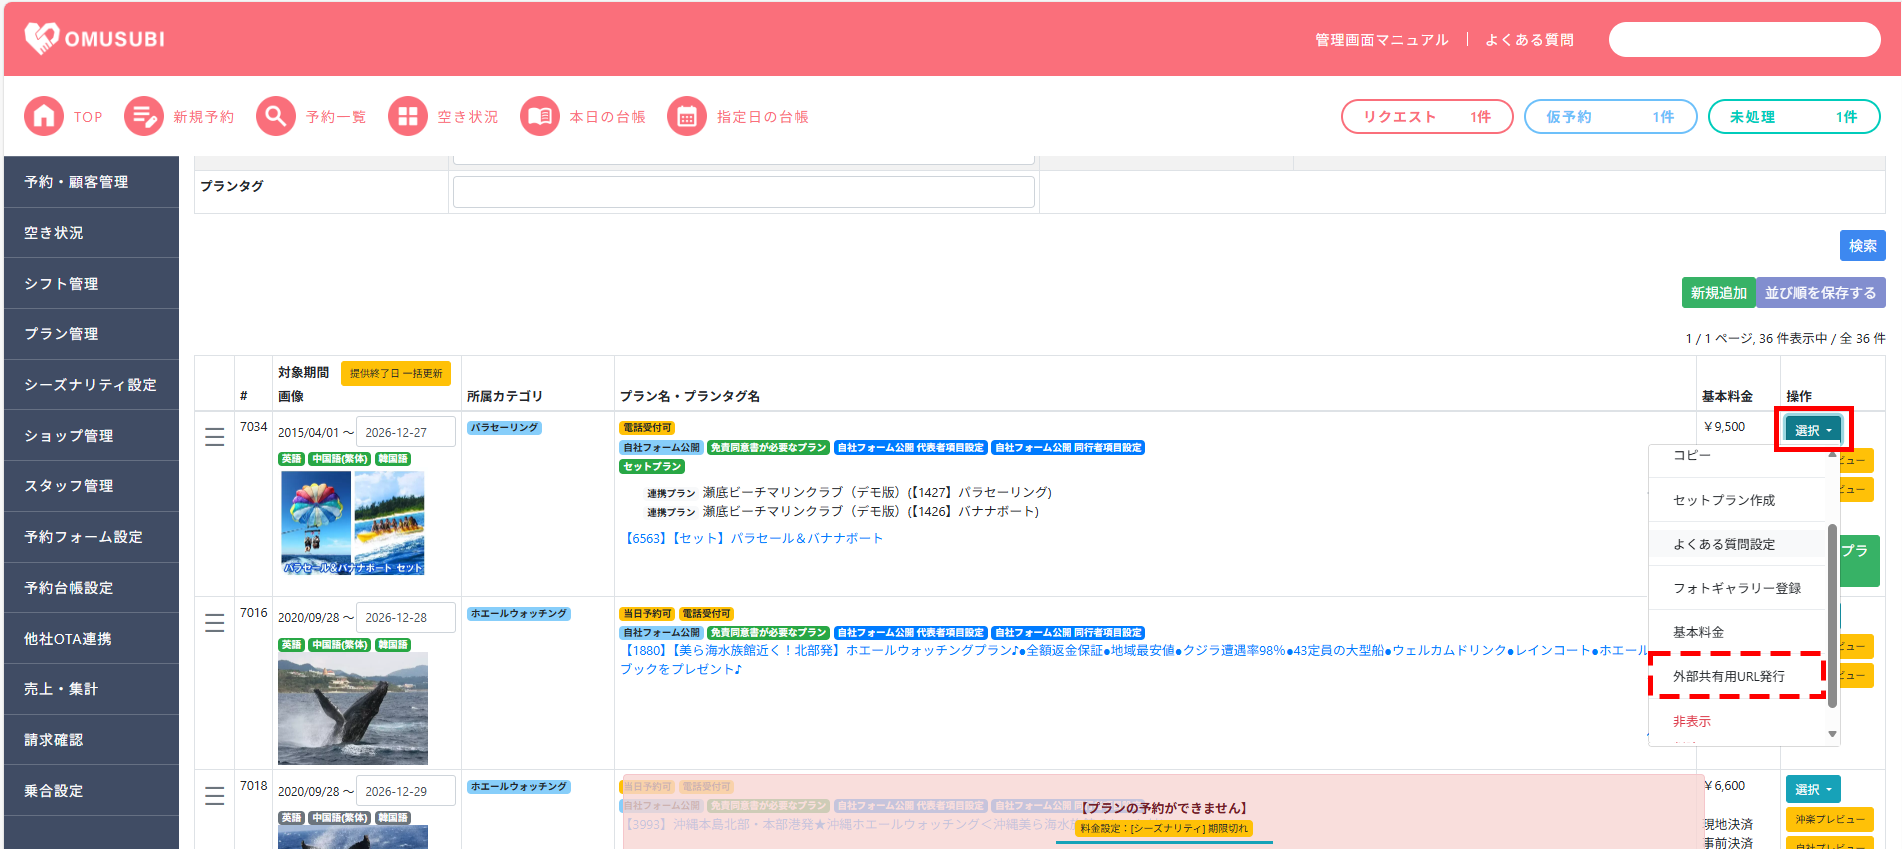
Task: Click drag handle for plan 7034
Action: click(x=214, y=438)
